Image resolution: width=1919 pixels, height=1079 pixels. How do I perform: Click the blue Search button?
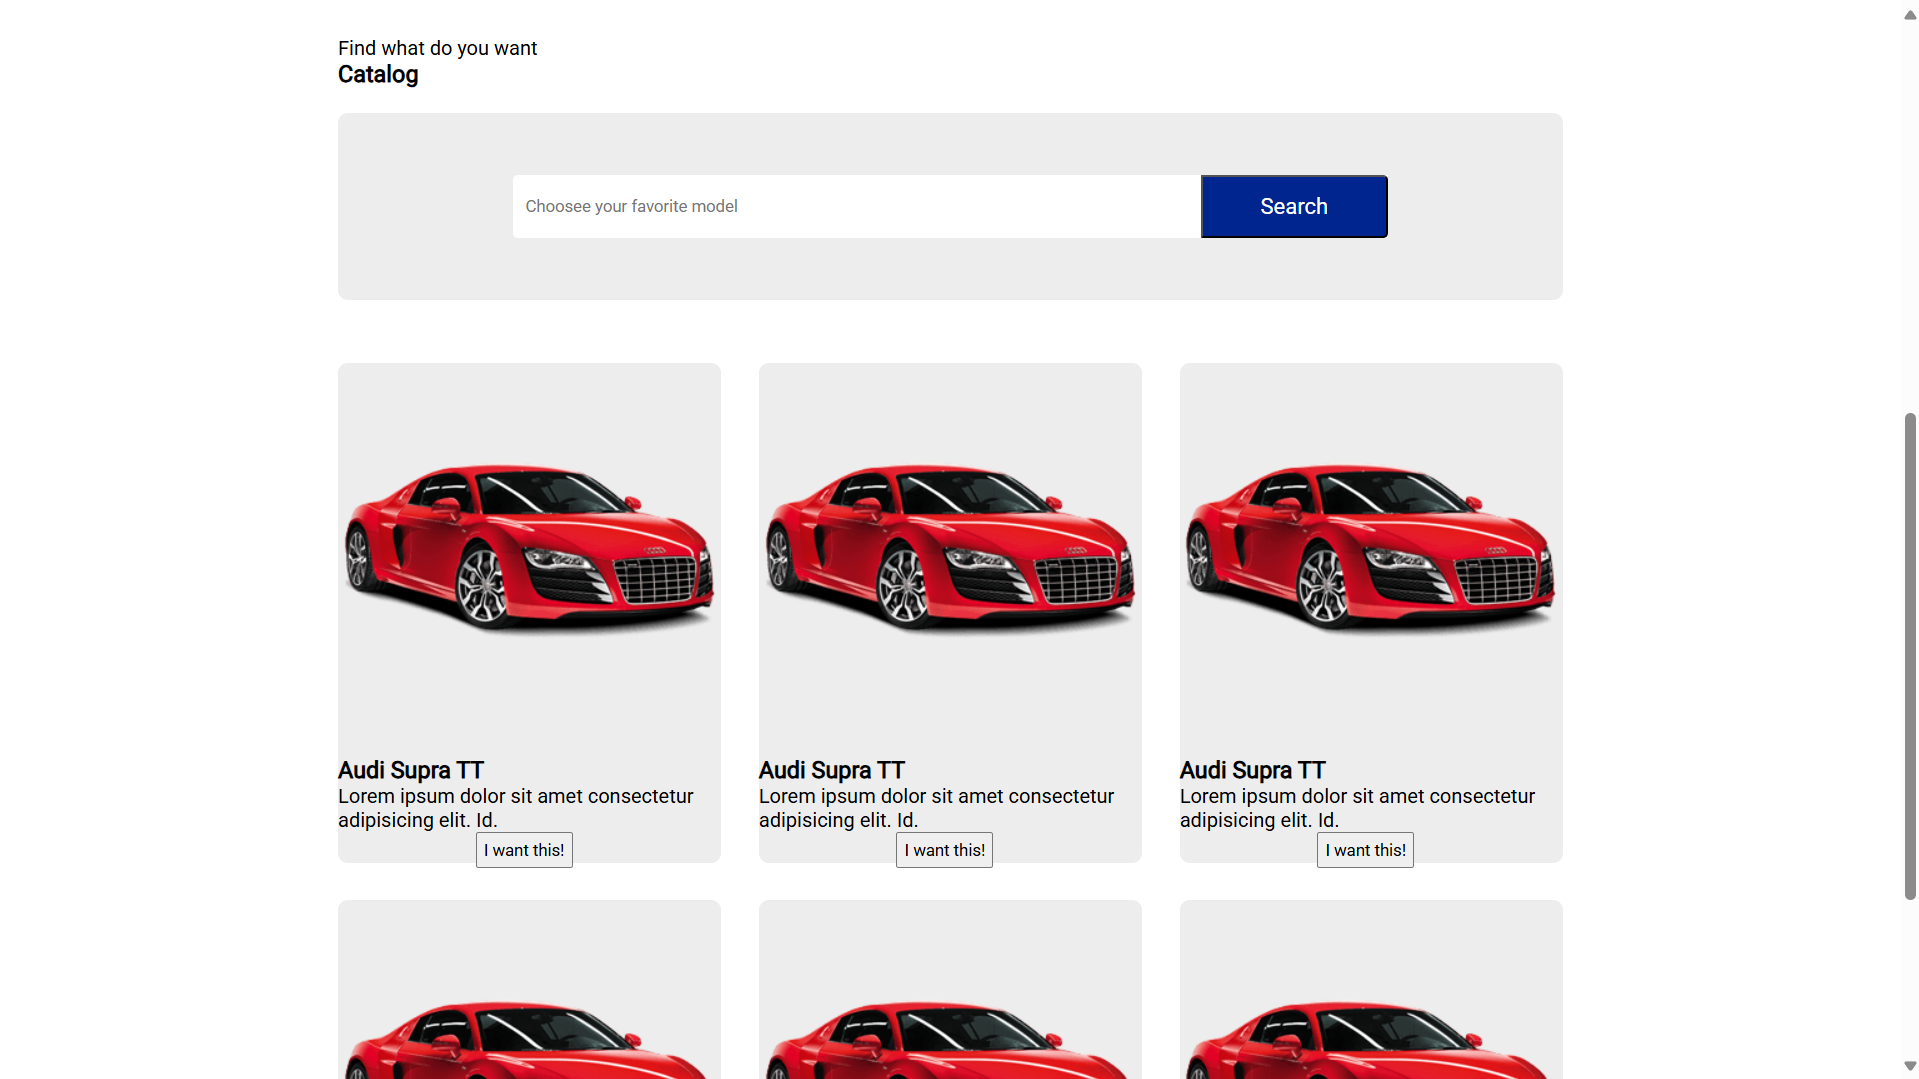coord(1293,206)
